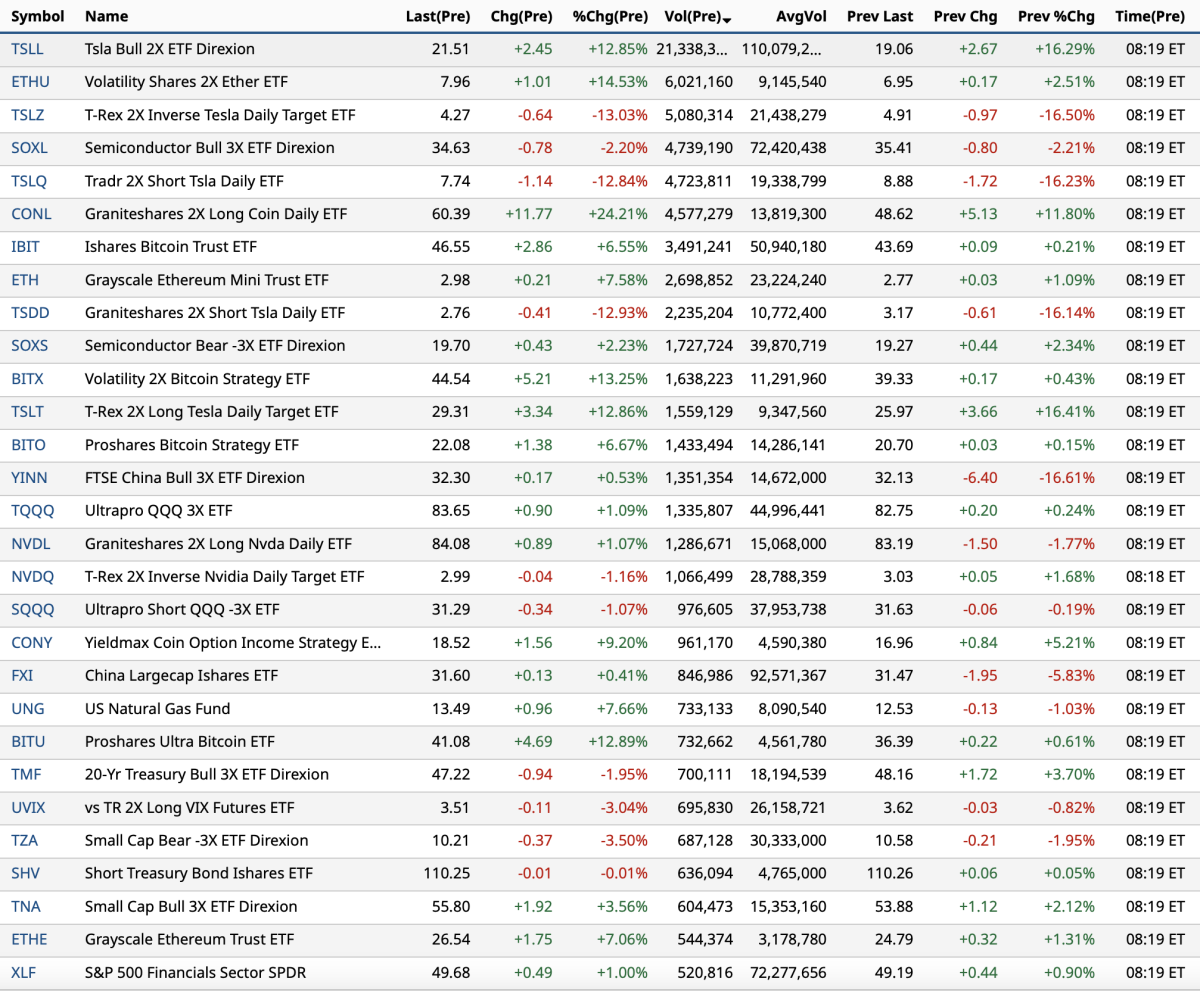Sort table by Symbol column header
1200x991 pixels.
click(38, 17)
